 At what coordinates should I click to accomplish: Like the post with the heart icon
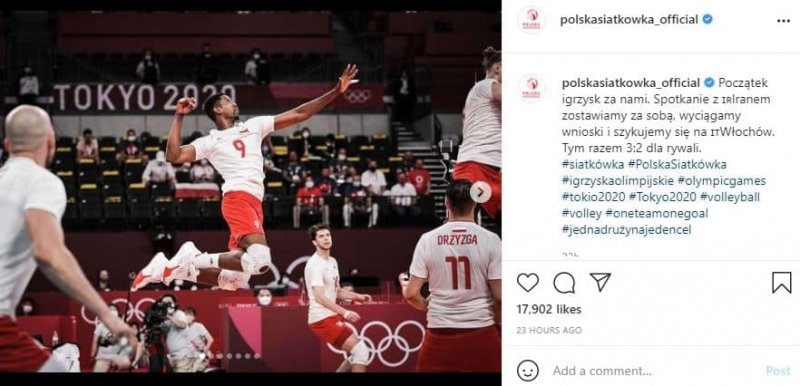click(x=528, y=282)
